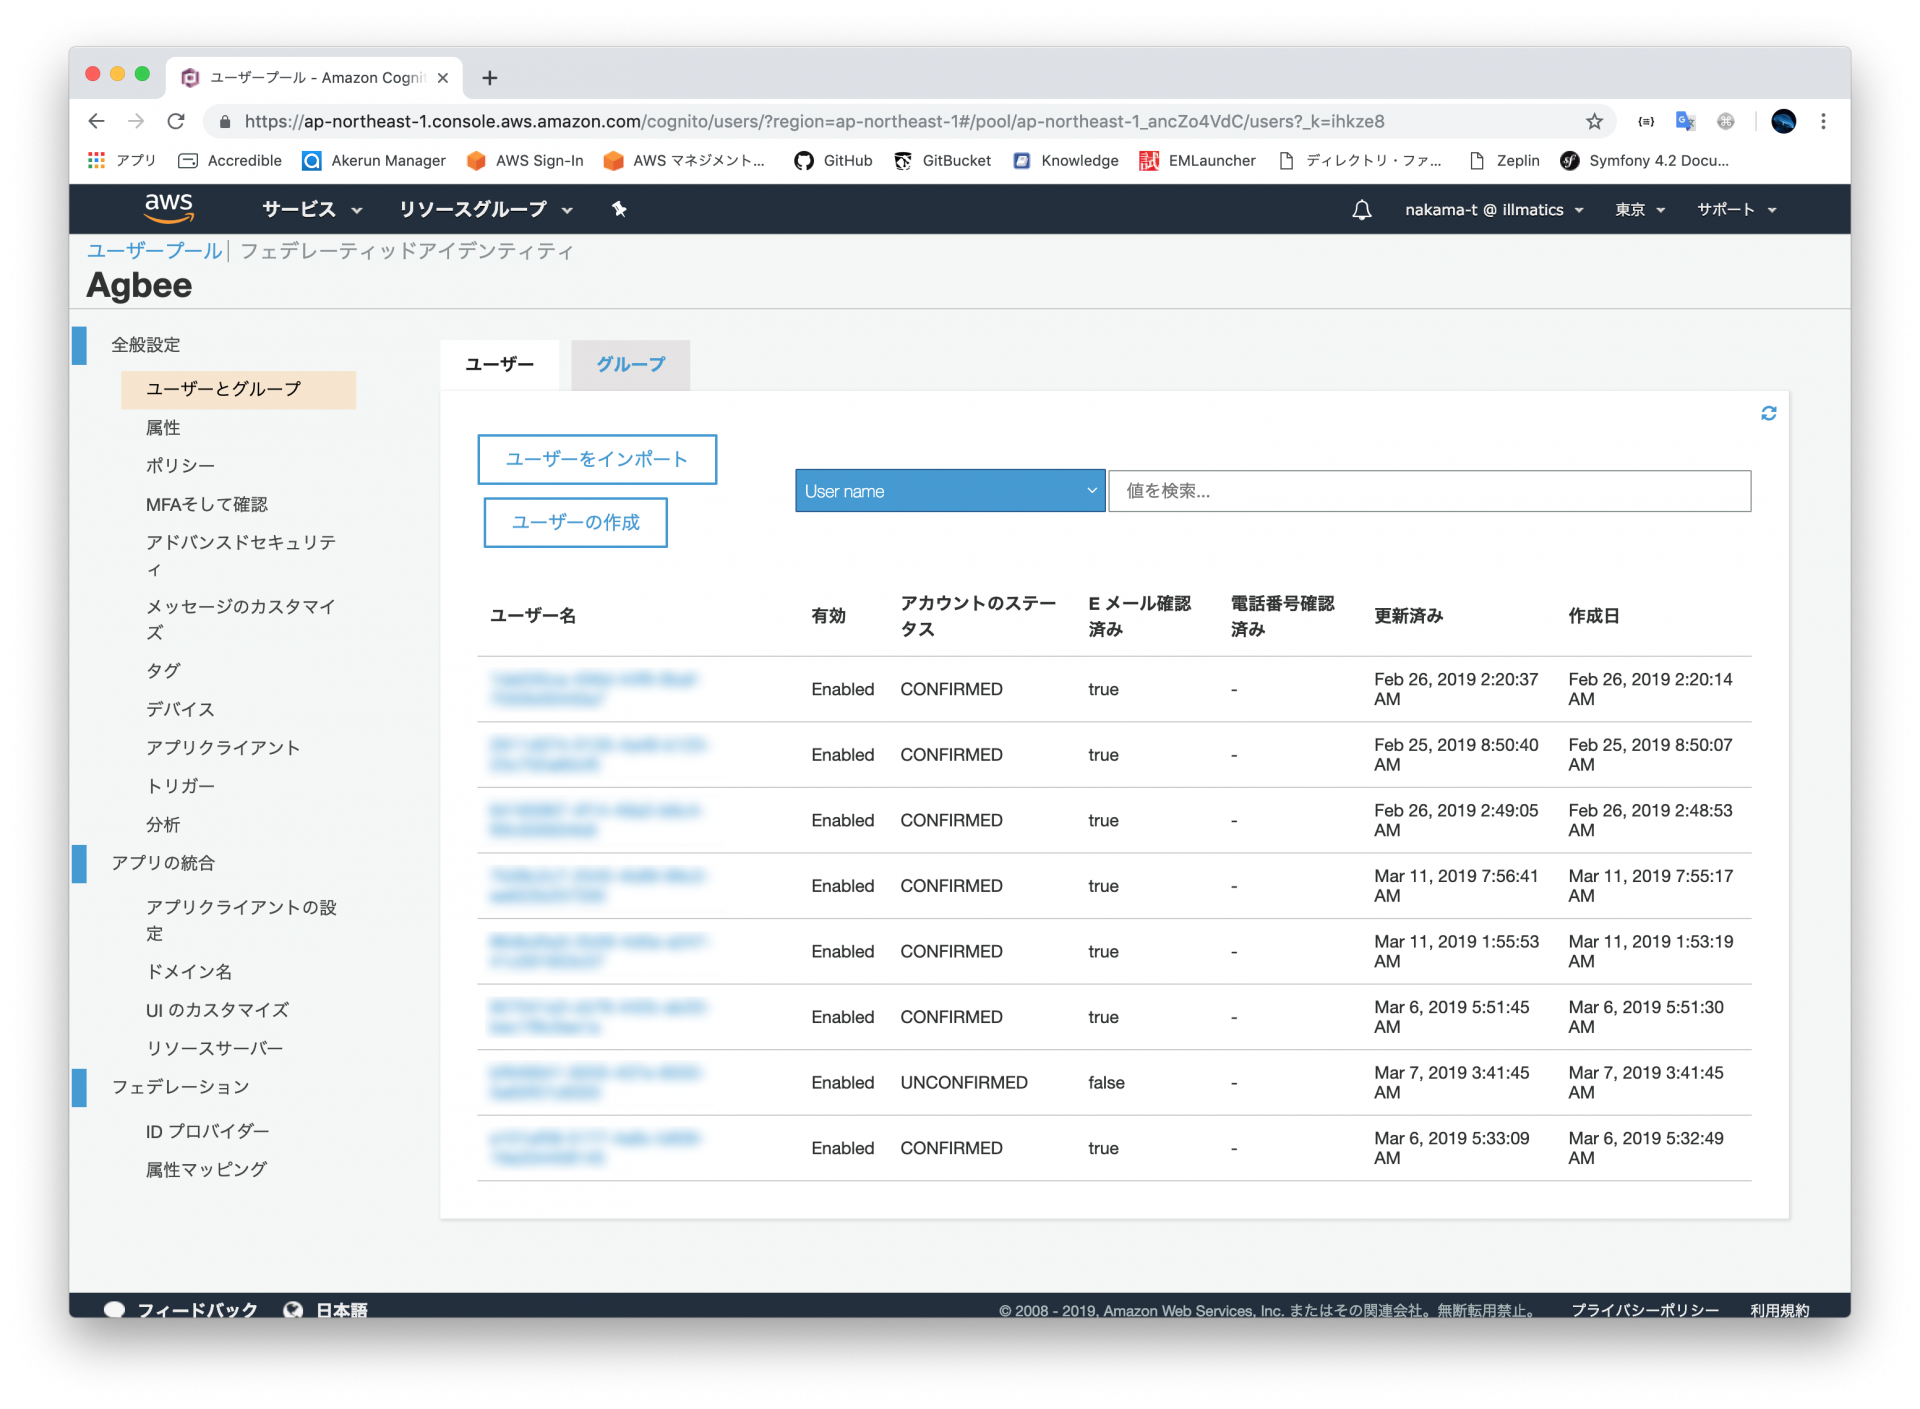Open the GitHub bookmark
The height and width of the screenshot is (1409, 1920).
(x=833, y=160)
